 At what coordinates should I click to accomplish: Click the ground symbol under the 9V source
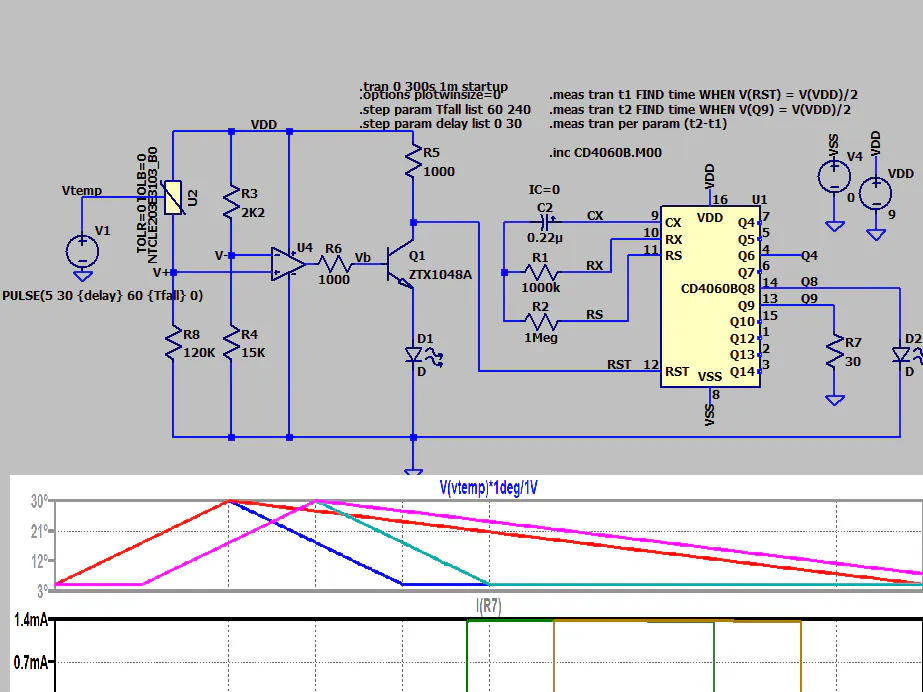(876, 235)
